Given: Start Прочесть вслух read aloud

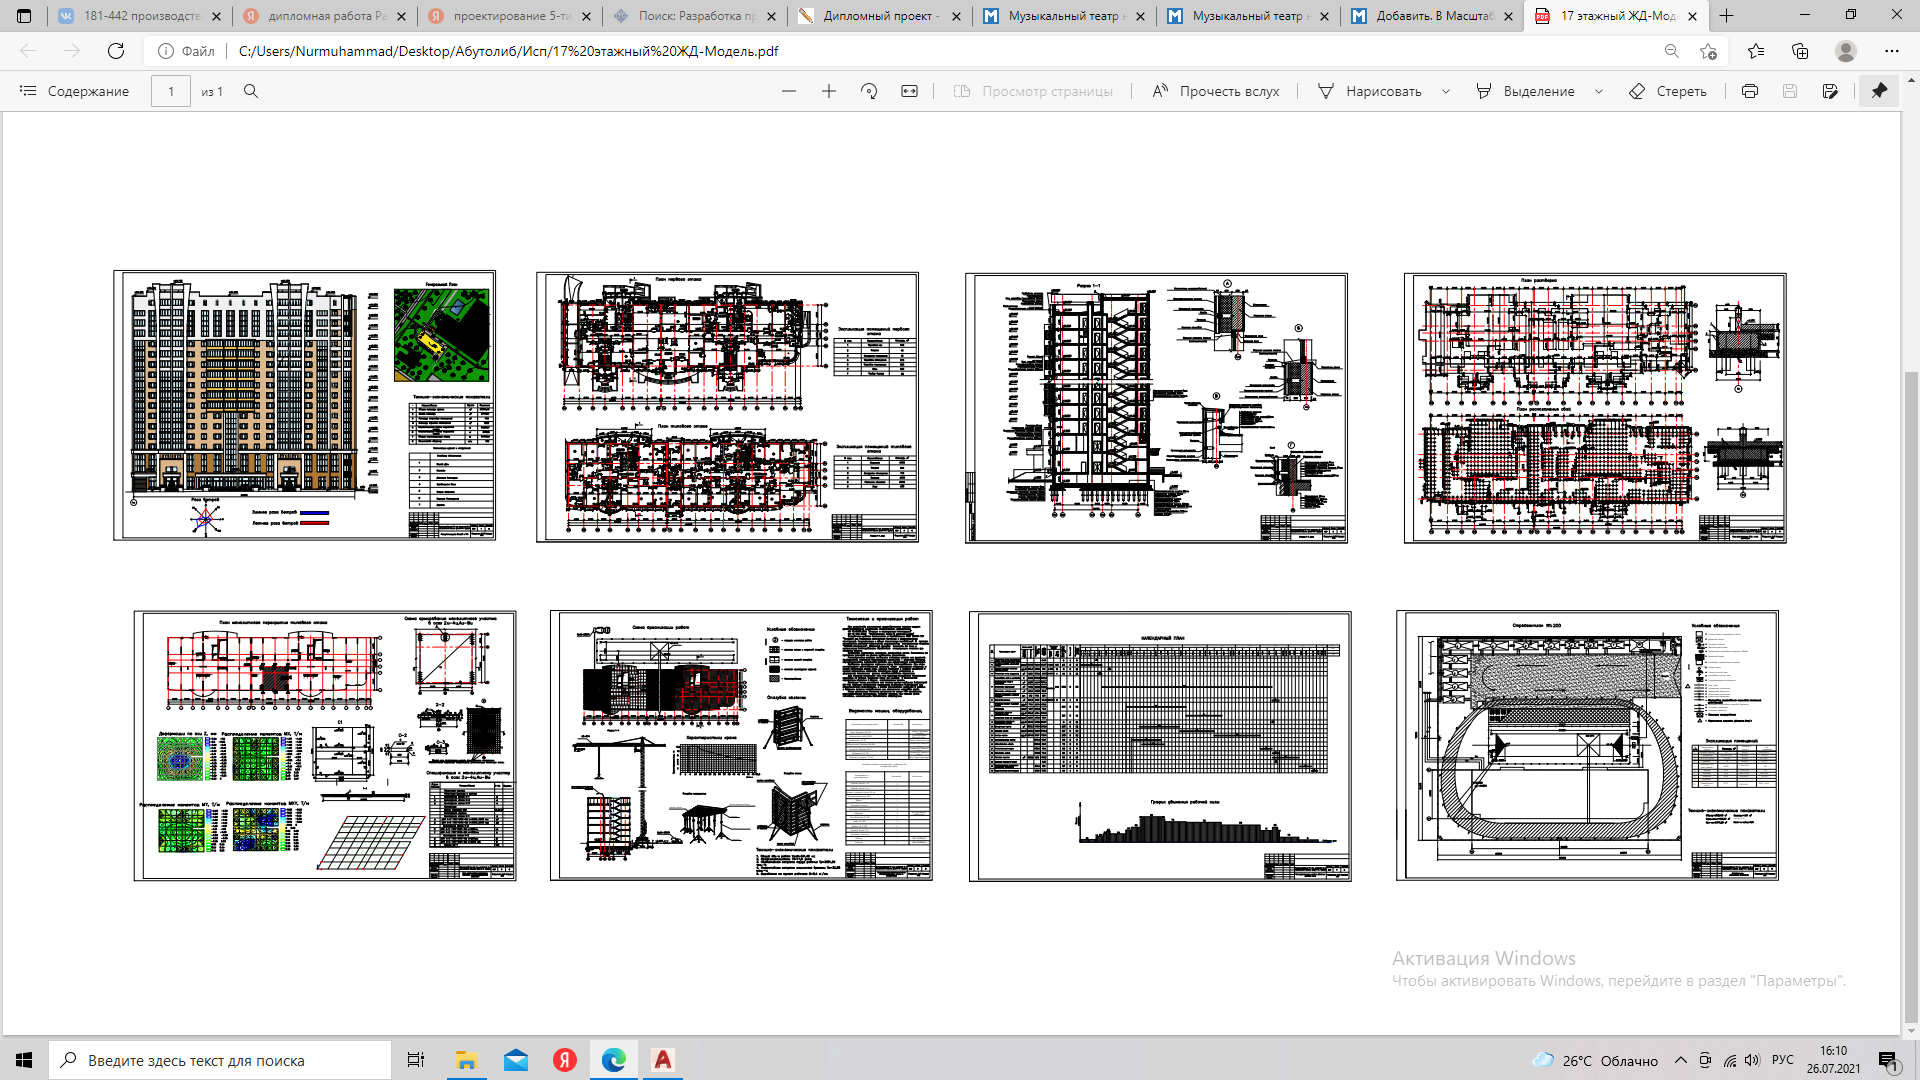Looking at the screenshot, I should tap(1215, 91).
